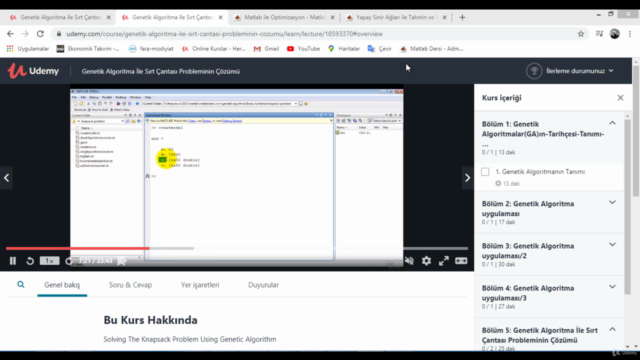Switch to Soru & Cevap tab
Screen dimensions: 640x360
130,285
